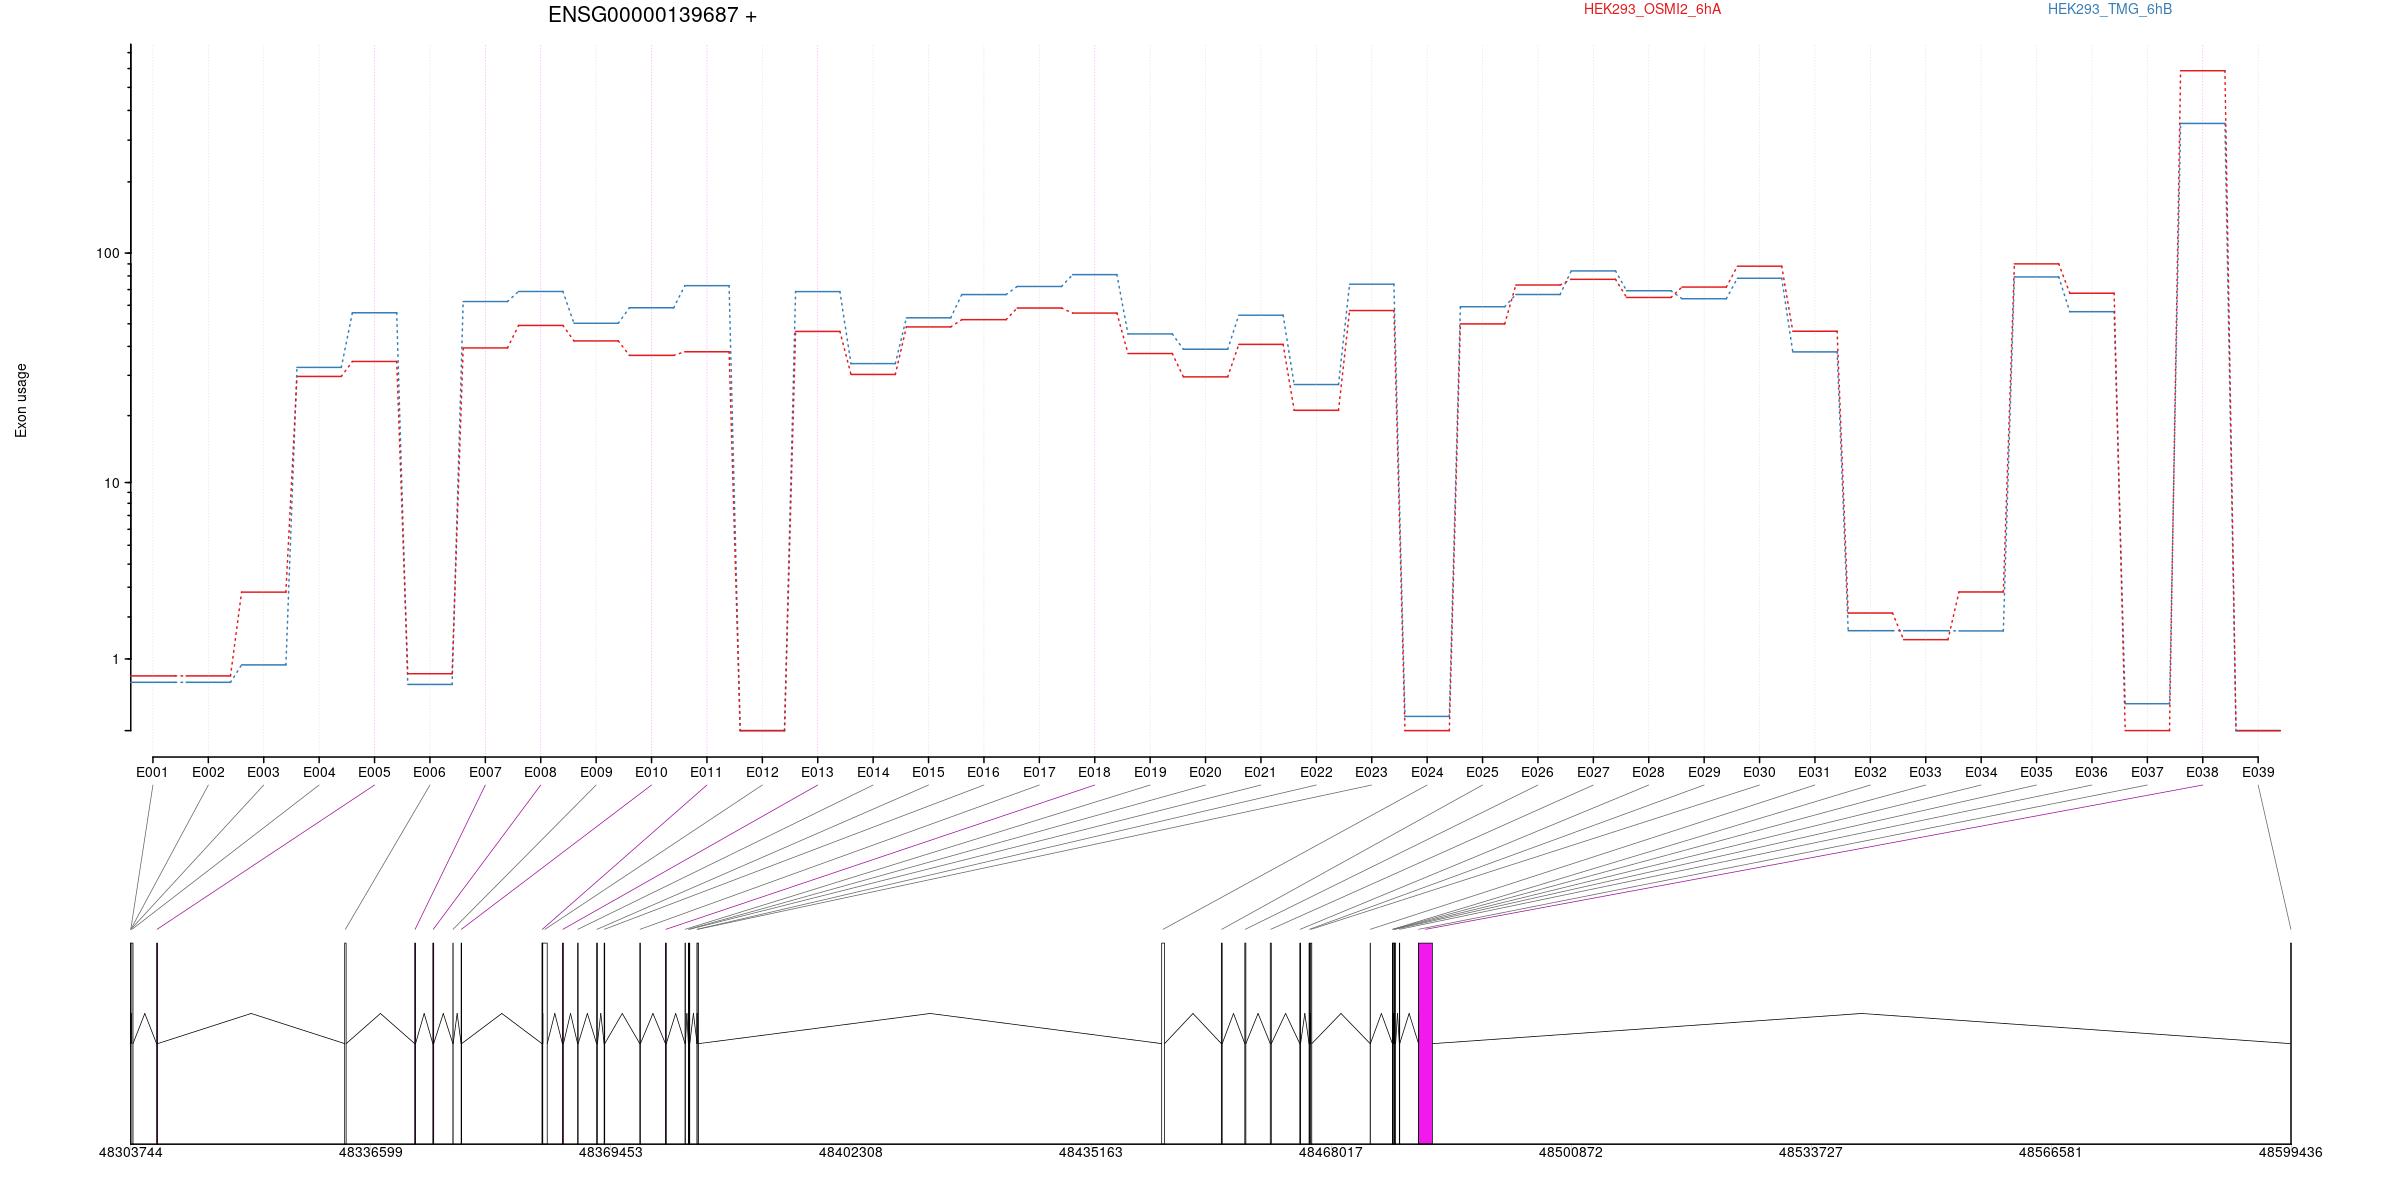This screenshot has height=1200, width=2400.
Task: Click exon label E018
Action: [x=1094, y=772]
